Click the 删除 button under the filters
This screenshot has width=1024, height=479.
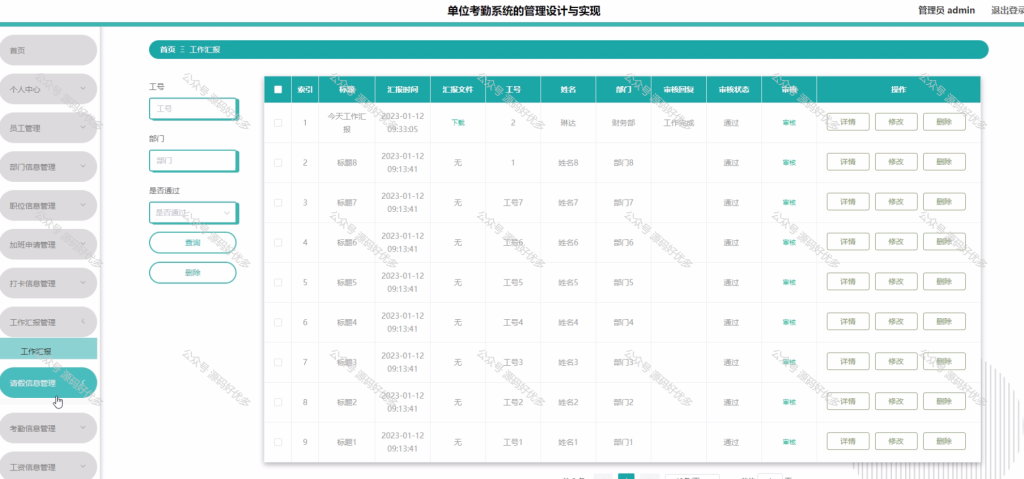(193, 273)
